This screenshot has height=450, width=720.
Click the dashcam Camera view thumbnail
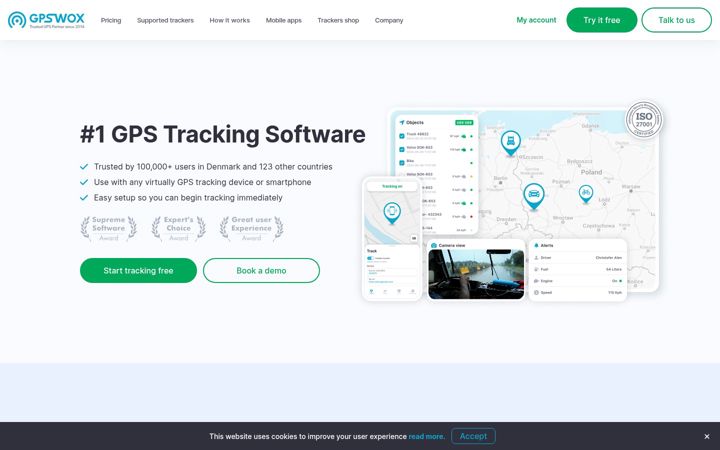click(x=476, y=274)
